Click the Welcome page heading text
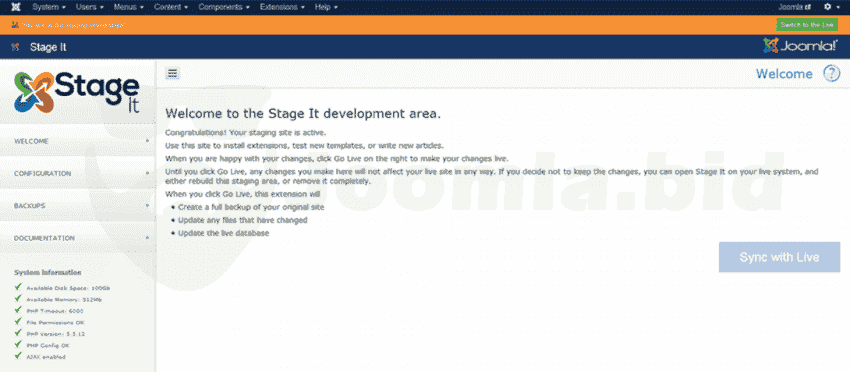 784,74
